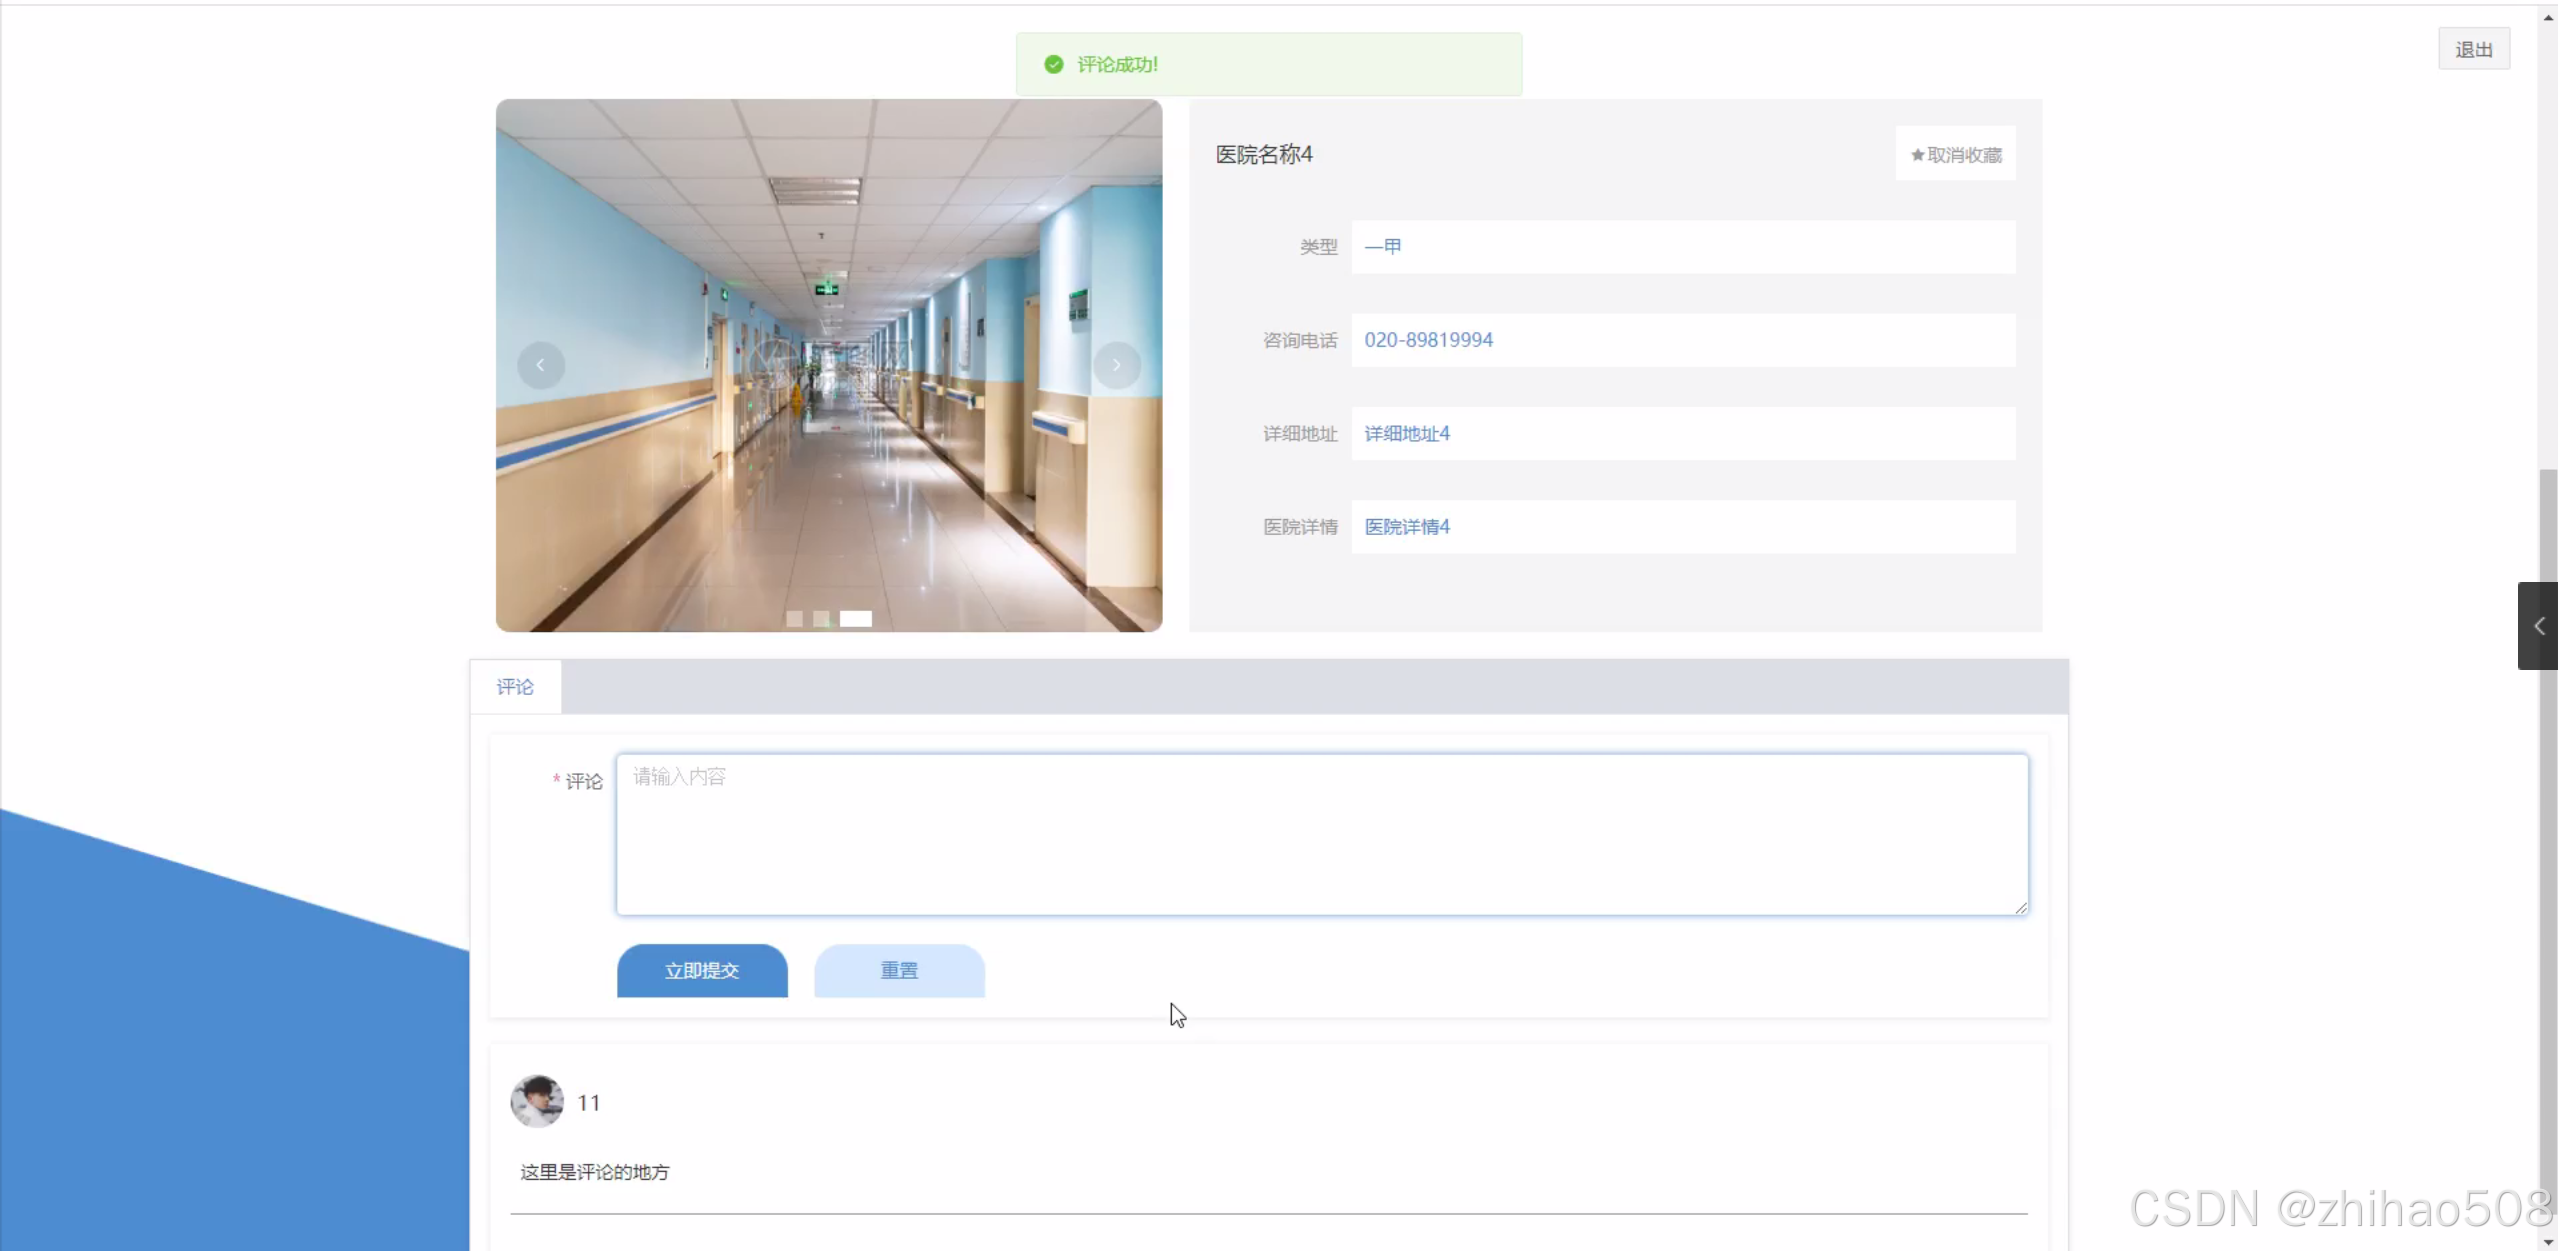
Task: Select the second carousel indicator dot
Action: click(x=821, y=619)
